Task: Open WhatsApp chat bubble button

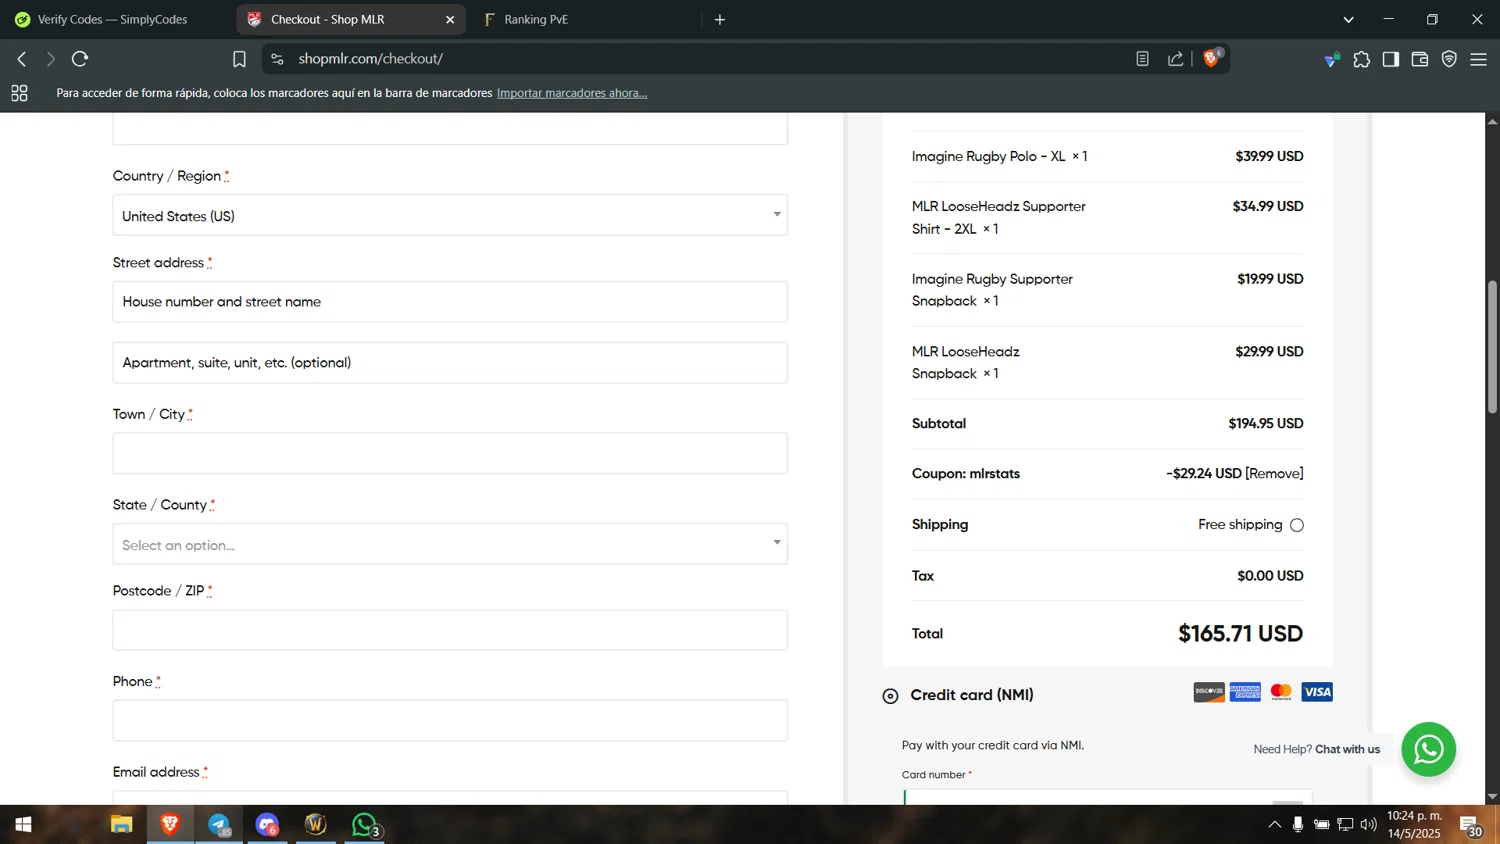Action: point(1428,749)
